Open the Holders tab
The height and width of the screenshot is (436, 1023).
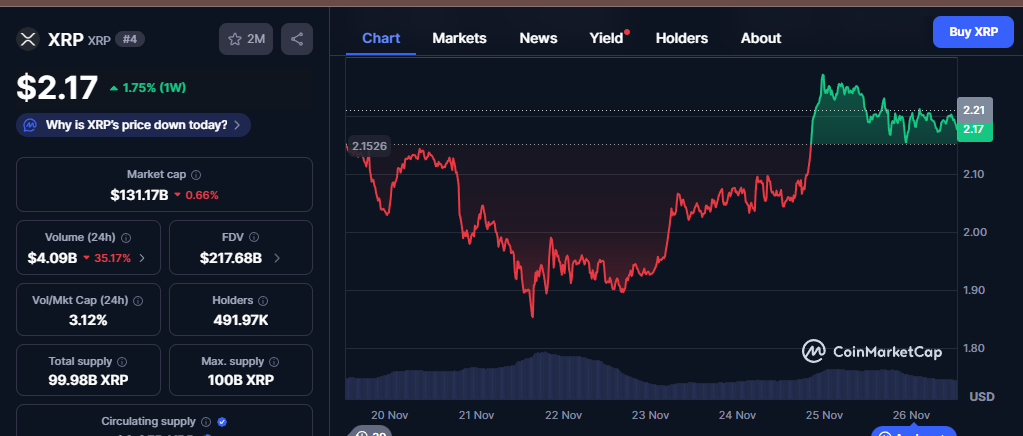click(681, 38)
